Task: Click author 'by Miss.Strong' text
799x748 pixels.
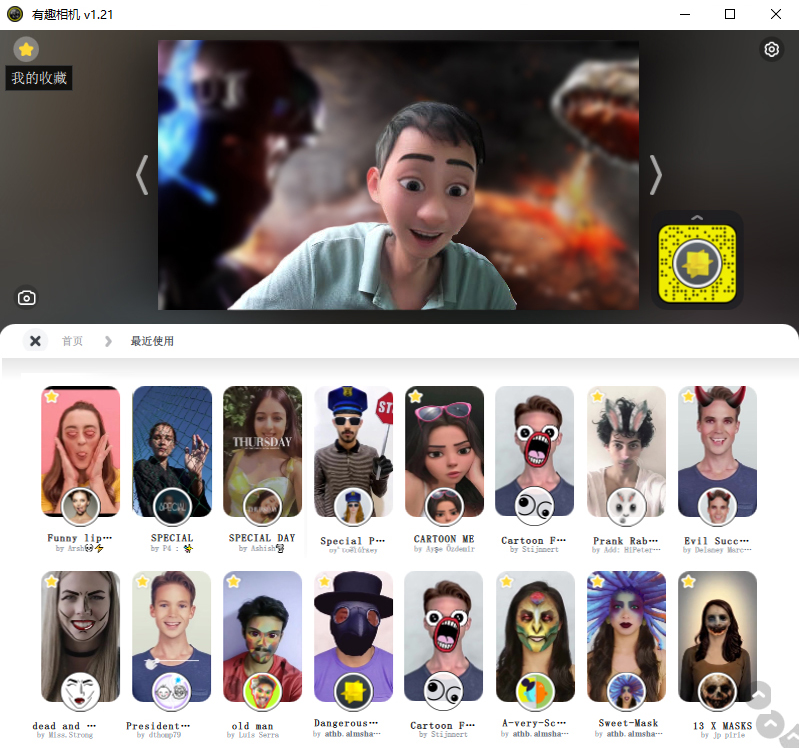Action: click(x=65, y=735)
